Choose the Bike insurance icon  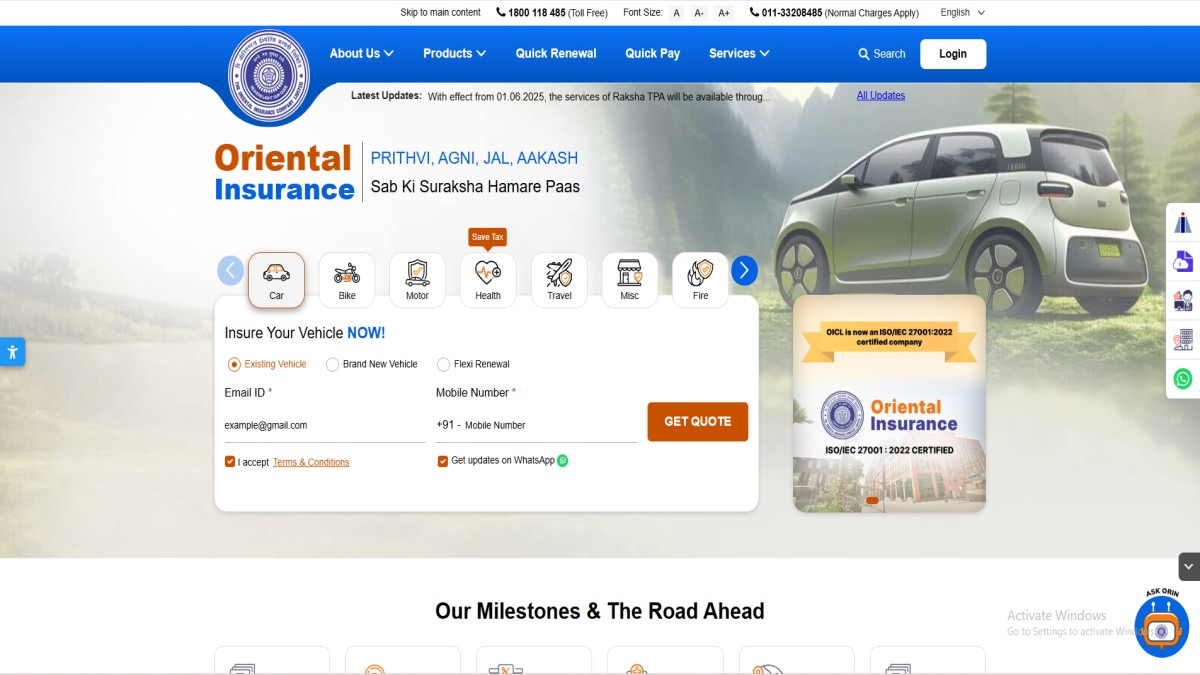click(347, 279)
